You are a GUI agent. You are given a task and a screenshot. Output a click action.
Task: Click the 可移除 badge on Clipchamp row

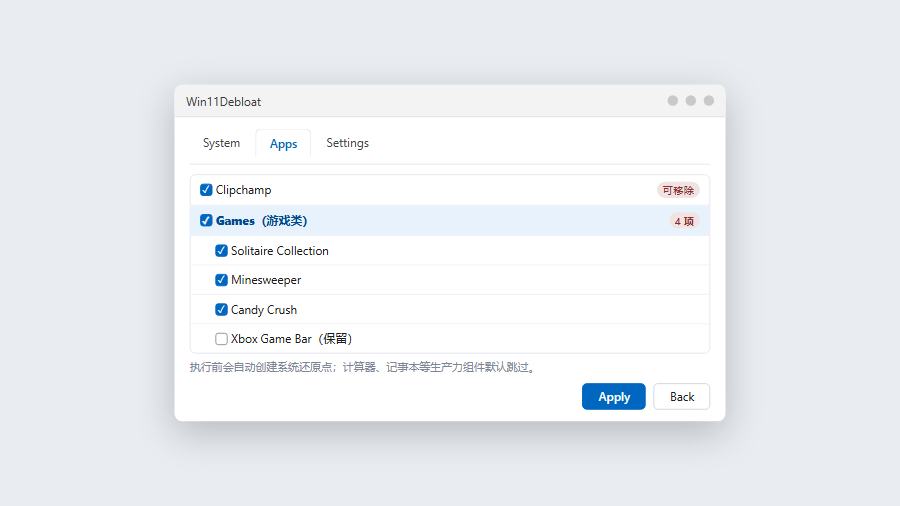(x=678, y=190)
